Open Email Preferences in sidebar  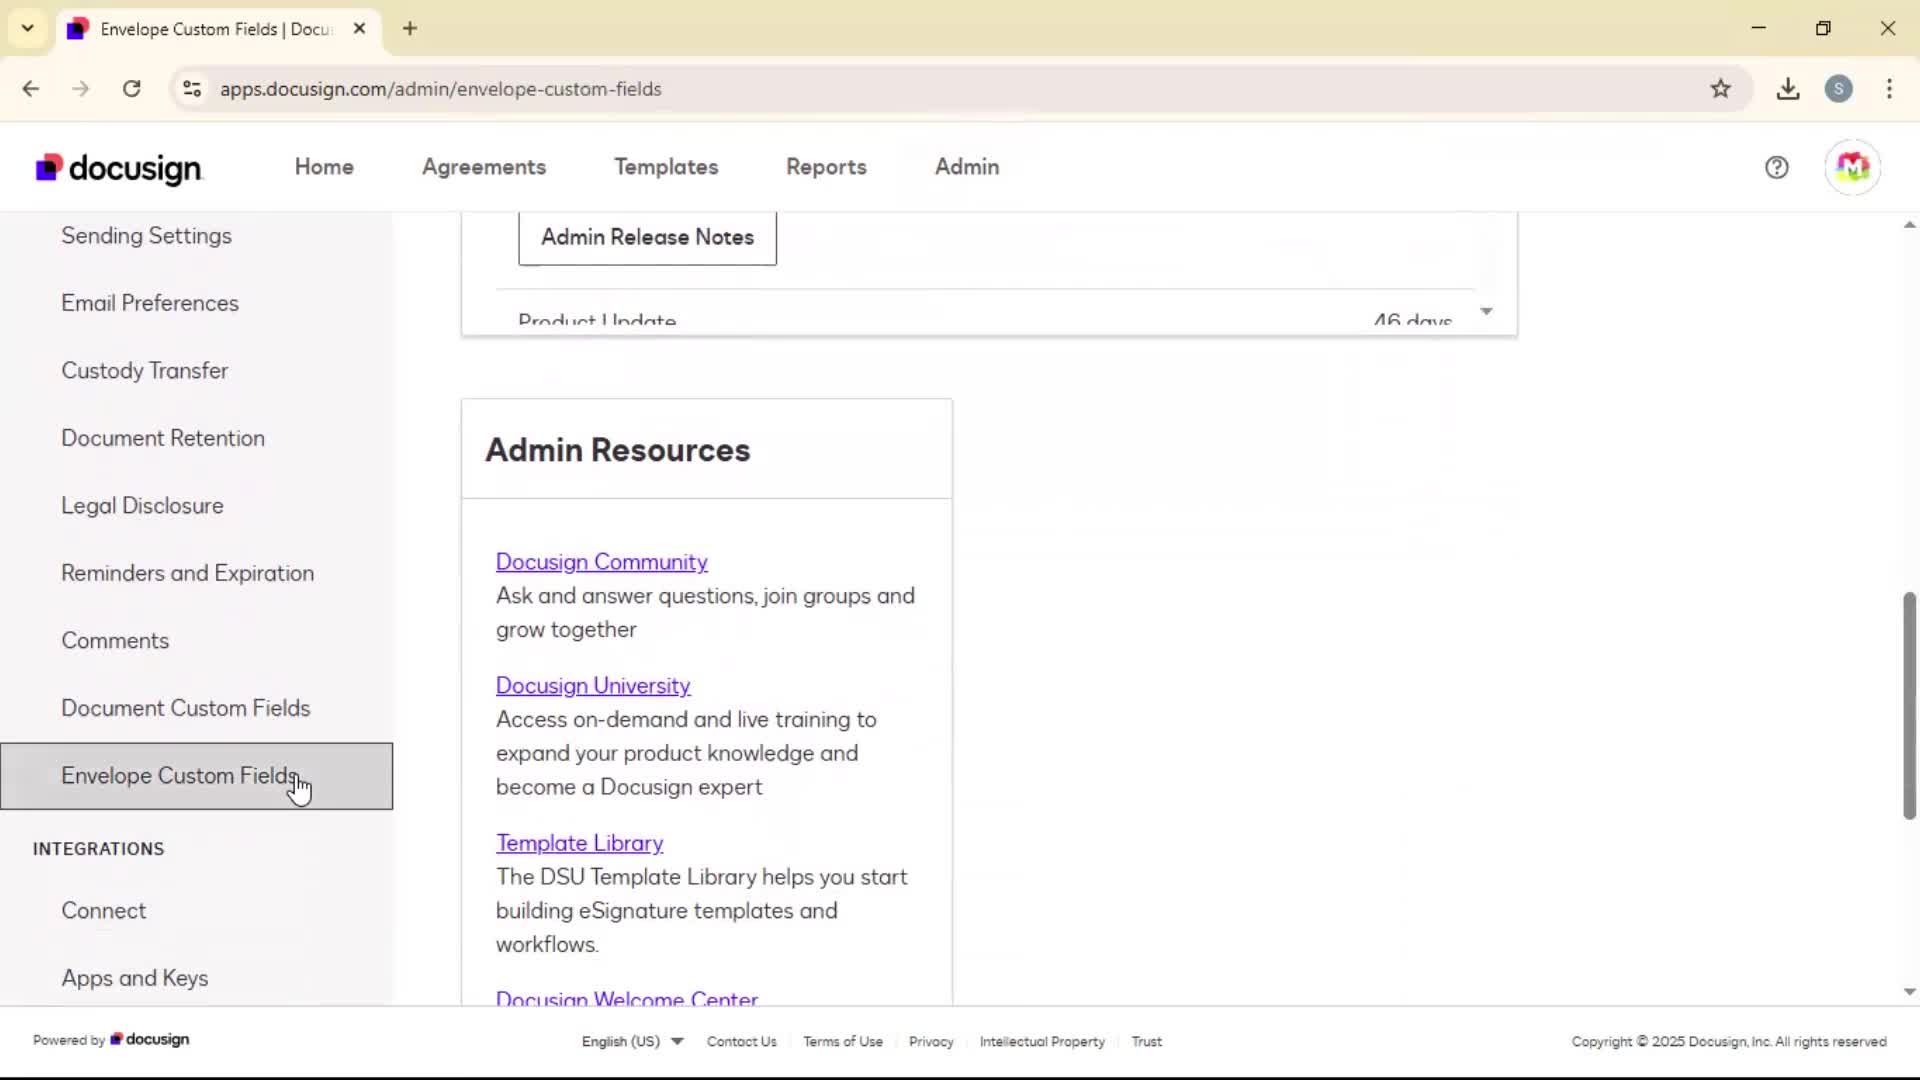[x=150, y=303]
